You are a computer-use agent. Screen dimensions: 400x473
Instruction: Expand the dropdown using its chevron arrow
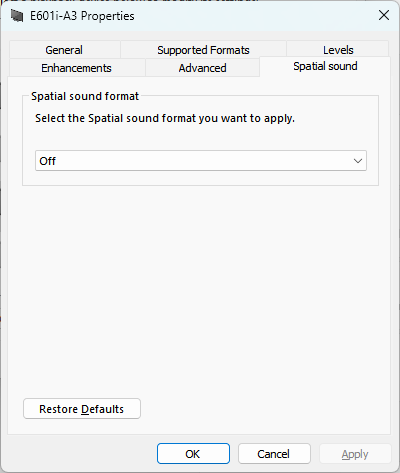tap(358, 161)
